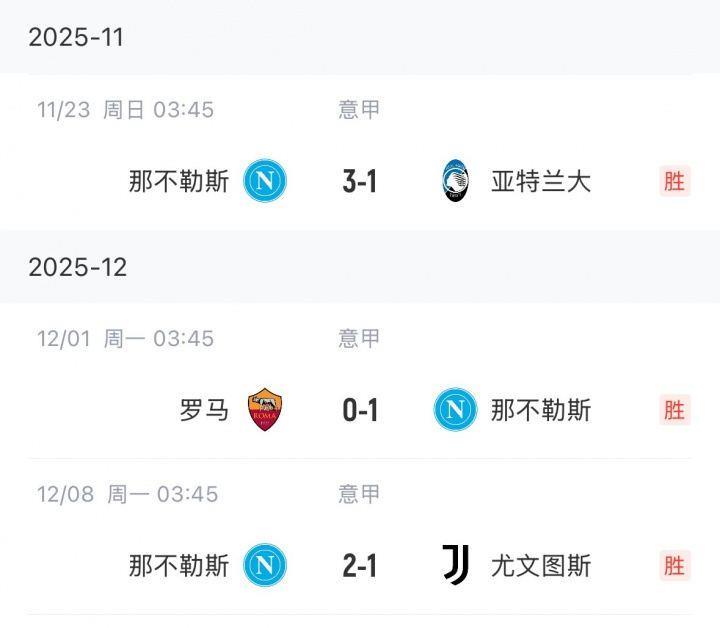Open the 2-1 match score
720x628 pixels.
pyautogui.click(x=359, y=566)
